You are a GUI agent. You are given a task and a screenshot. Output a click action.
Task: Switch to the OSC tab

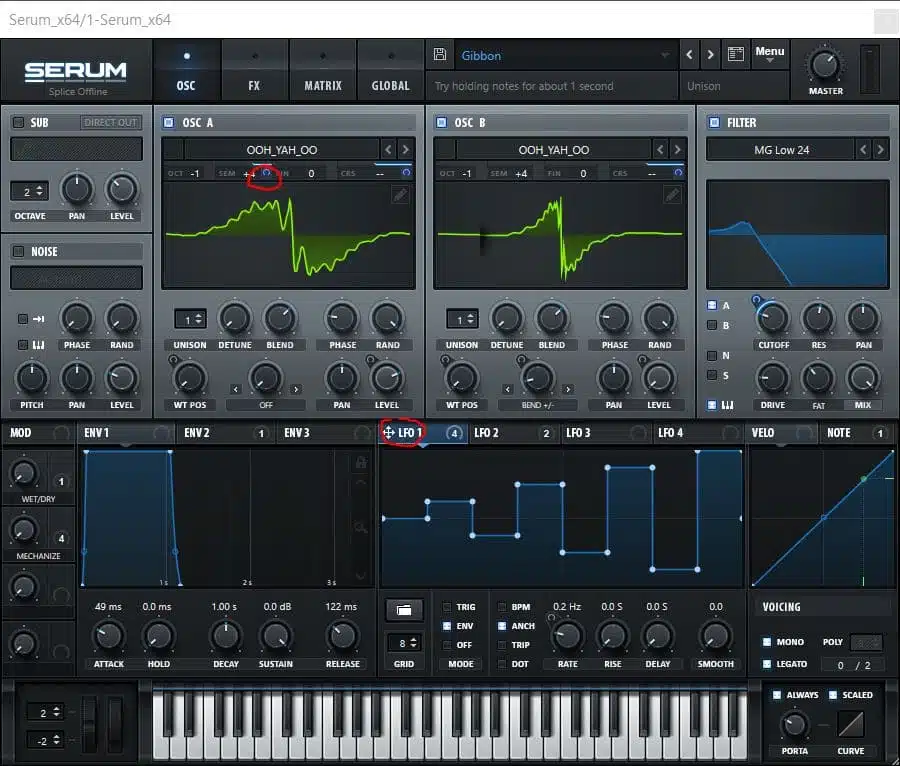pos(186,71)
